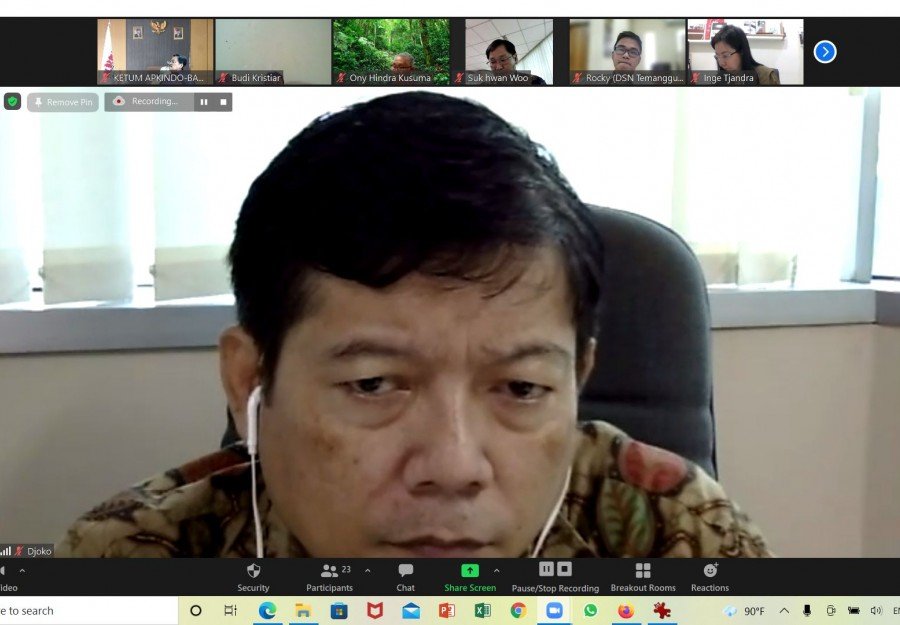900x625 pixels.
Task: Open the Chat panel
Action: tap(405, 577)
